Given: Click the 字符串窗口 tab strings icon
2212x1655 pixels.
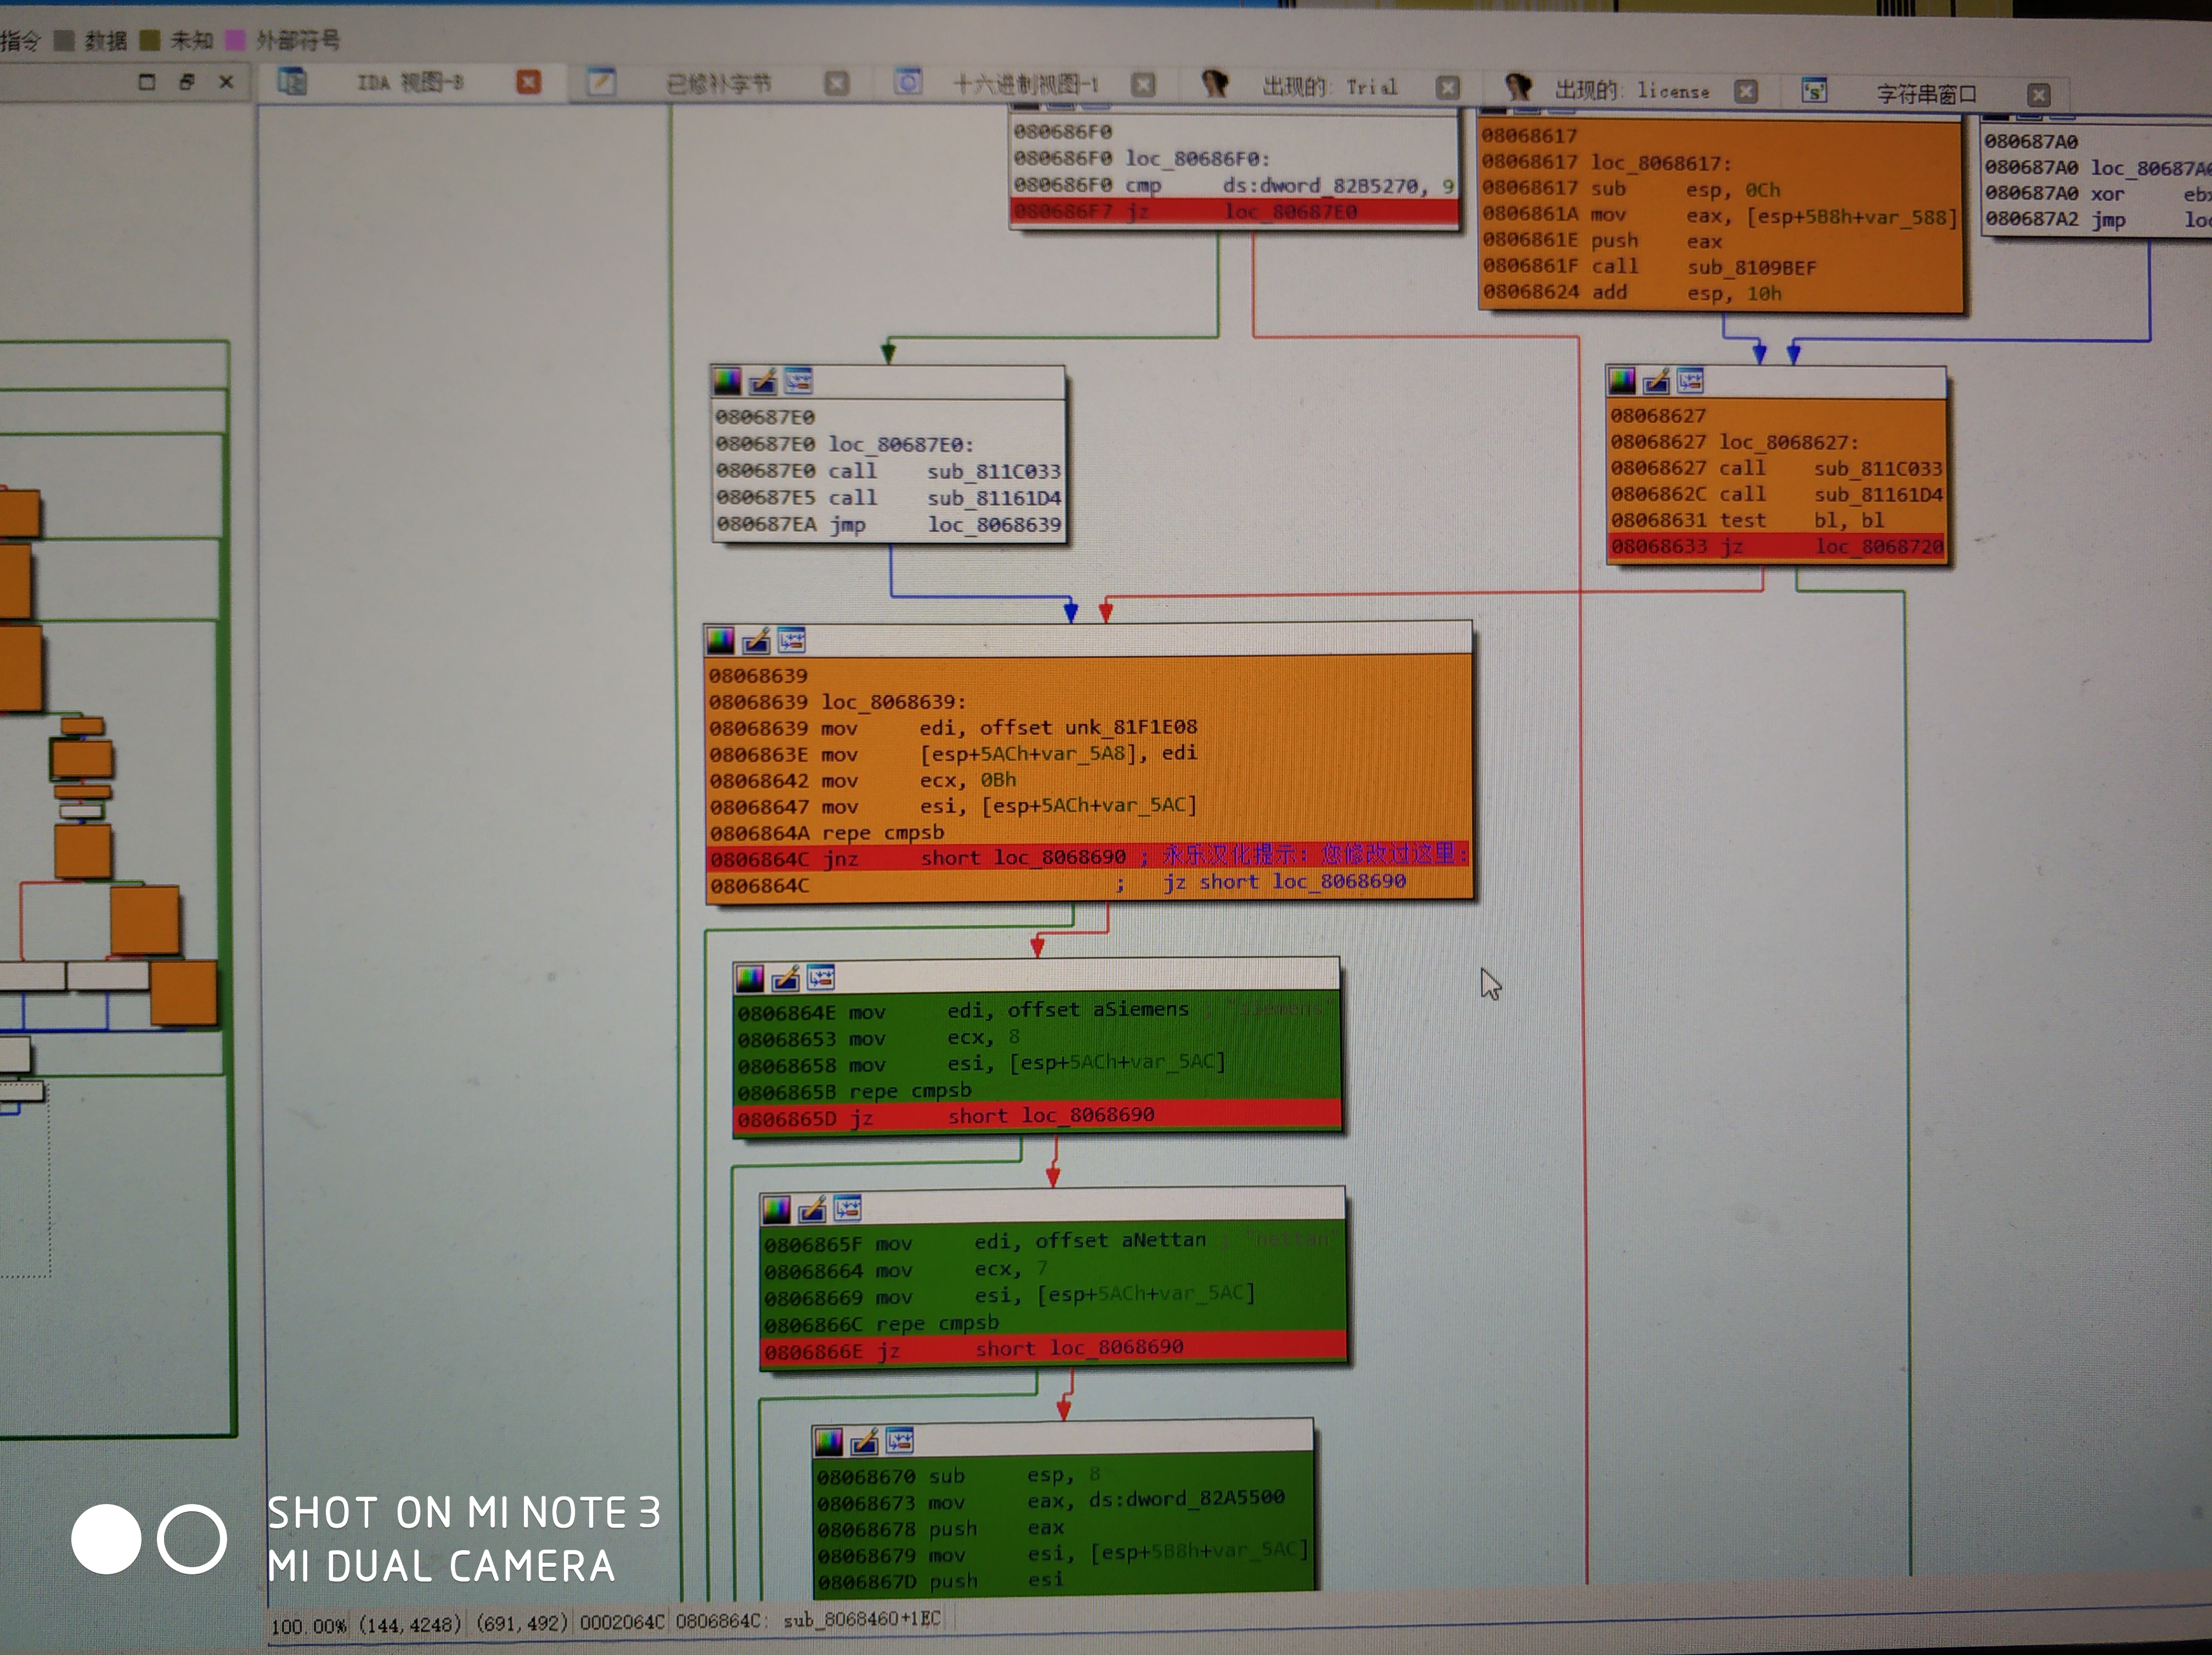Looking at the screenshot, I should pos(1814,92).
